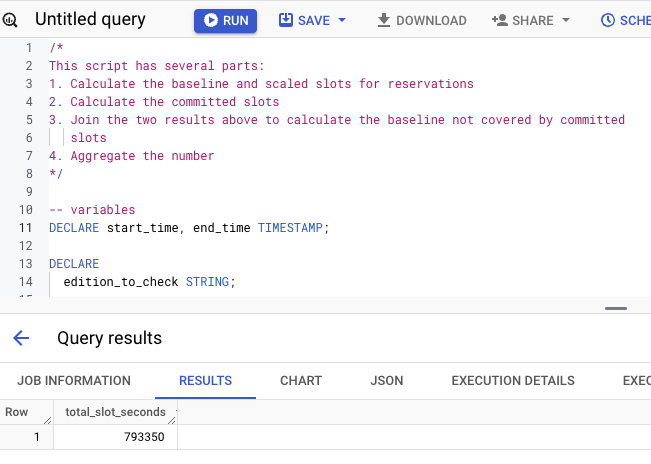
Task: Open the CHART tab
Action: 301,381
